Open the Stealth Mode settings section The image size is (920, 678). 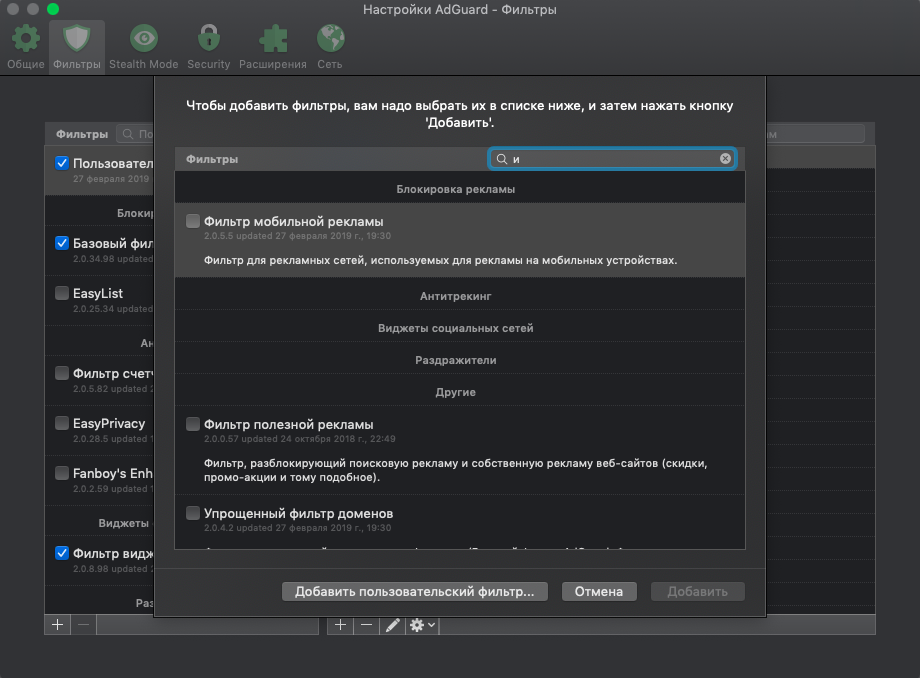click(143, 45)
